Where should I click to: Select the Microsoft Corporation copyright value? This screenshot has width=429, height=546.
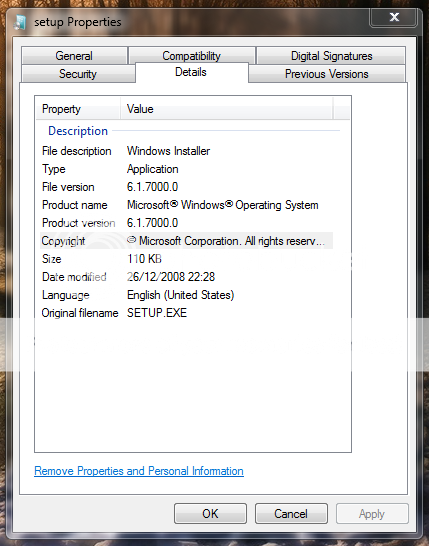click(x=226, y=241)
